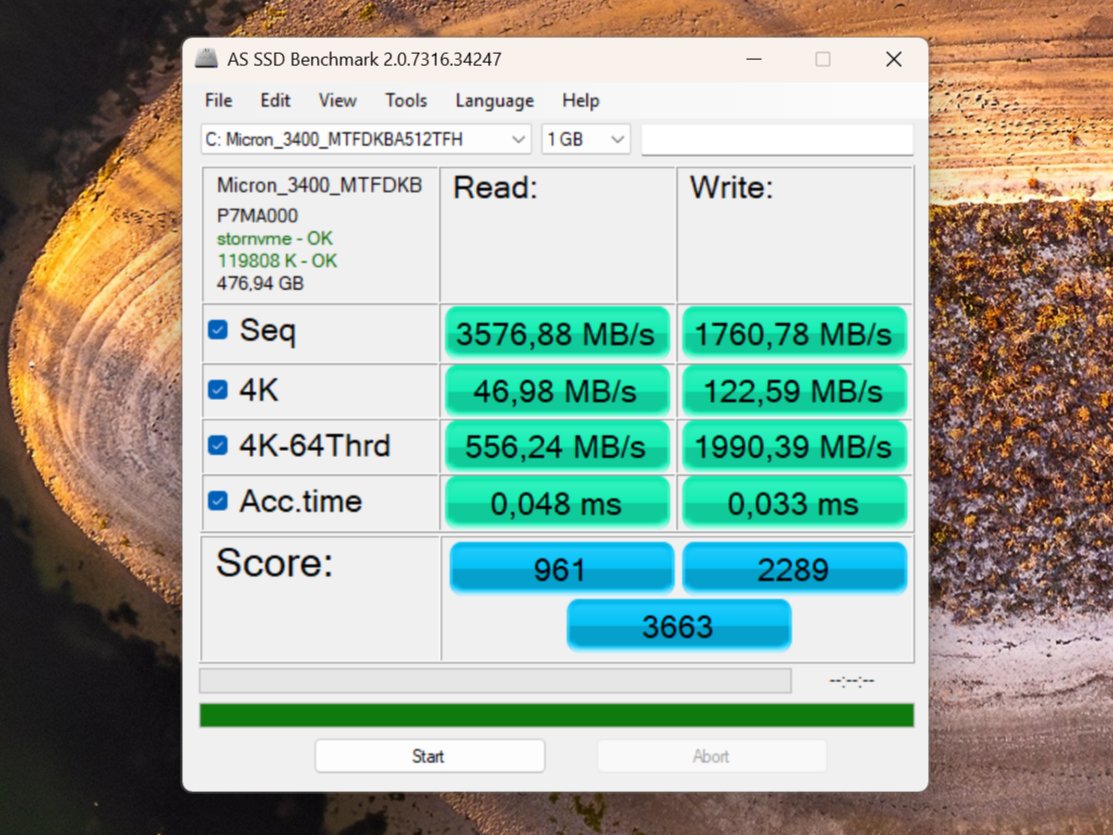The image size is (1113, 835).
Task: Expand the Micron_3400 drive selection dropdown
Action: [366, 140]
